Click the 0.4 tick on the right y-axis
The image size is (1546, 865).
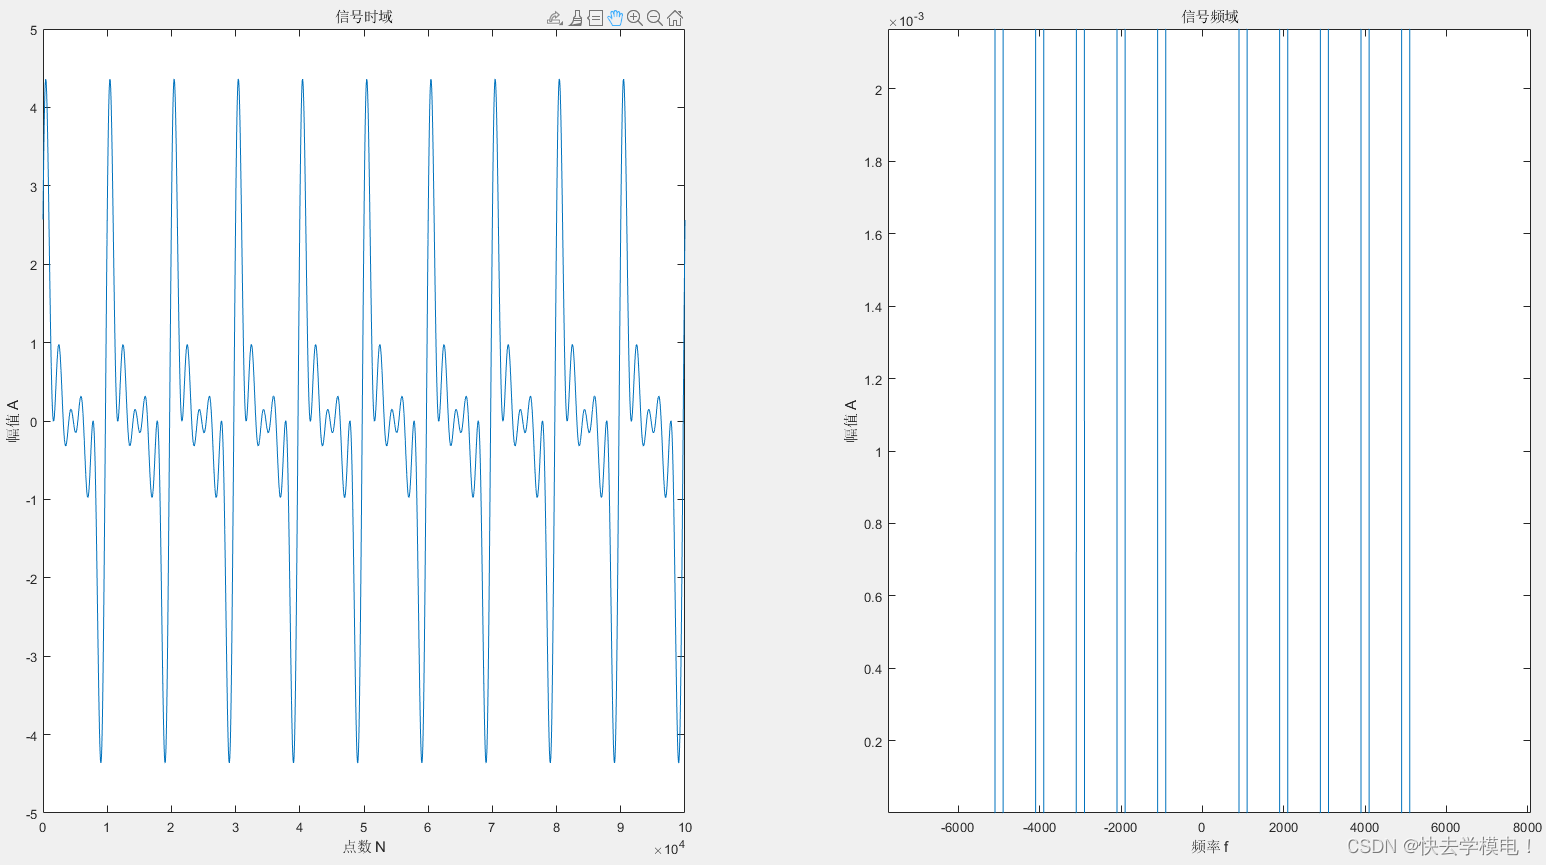873,669
